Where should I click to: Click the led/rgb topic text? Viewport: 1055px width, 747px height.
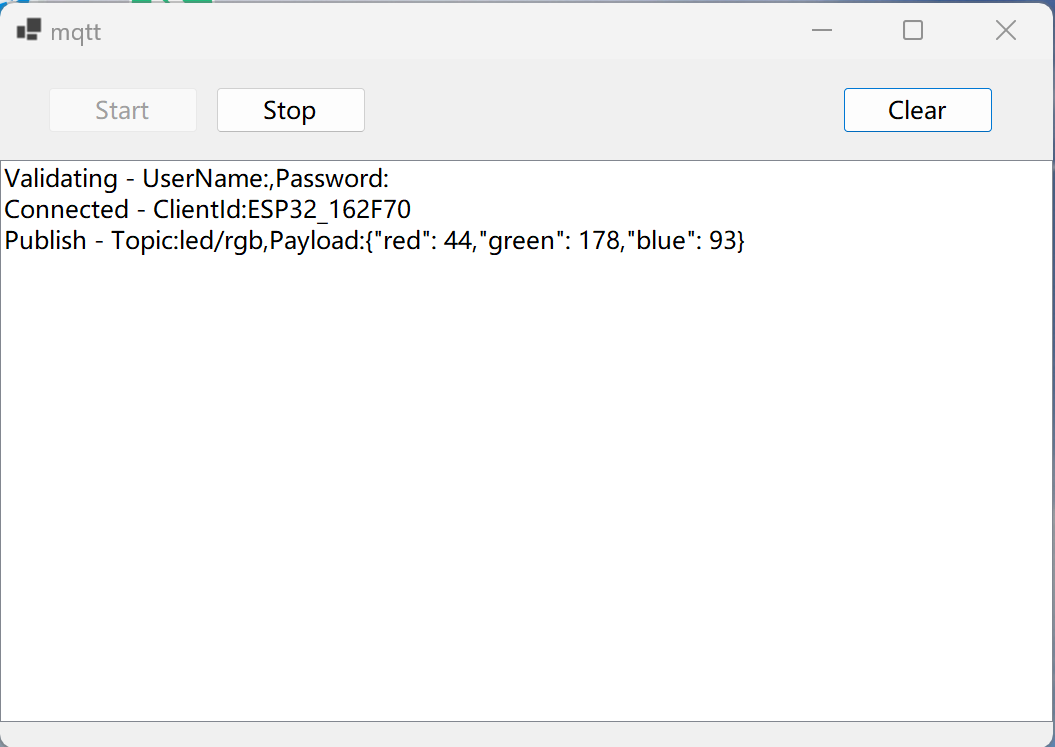220,240
